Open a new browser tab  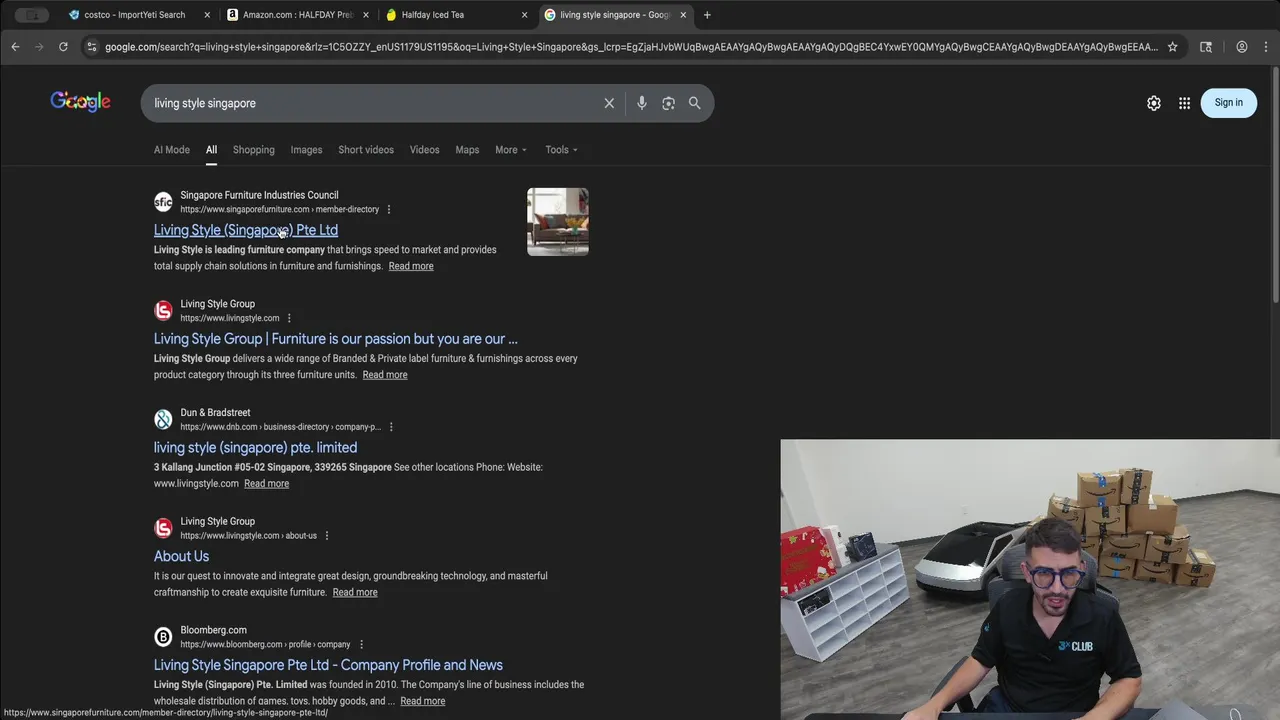[707, 15]
